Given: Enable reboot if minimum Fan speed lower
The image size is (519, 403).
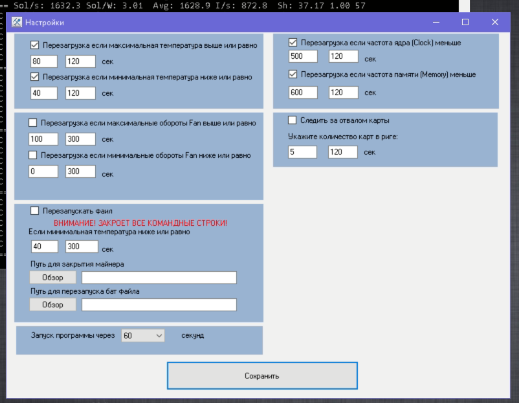Looking at the screenshot, I should (x=33, y=155).
